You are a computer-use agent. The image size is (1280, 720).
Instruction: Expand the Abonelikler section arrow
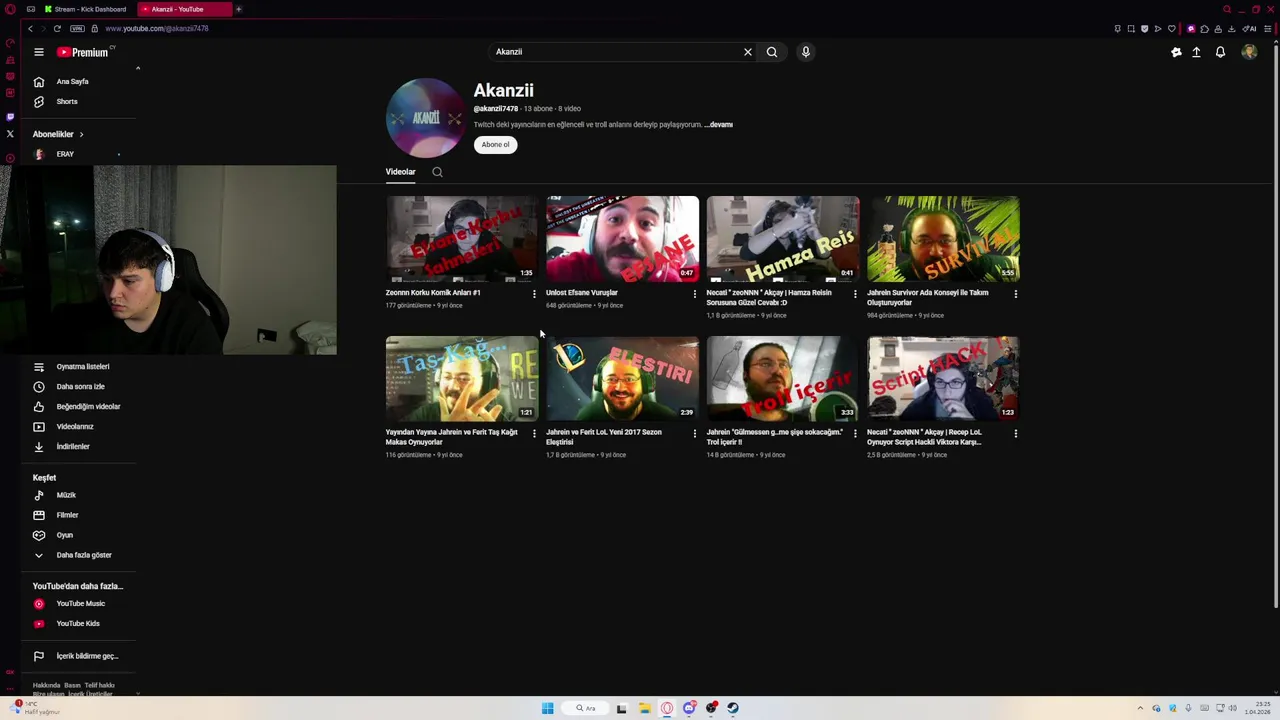81,134
